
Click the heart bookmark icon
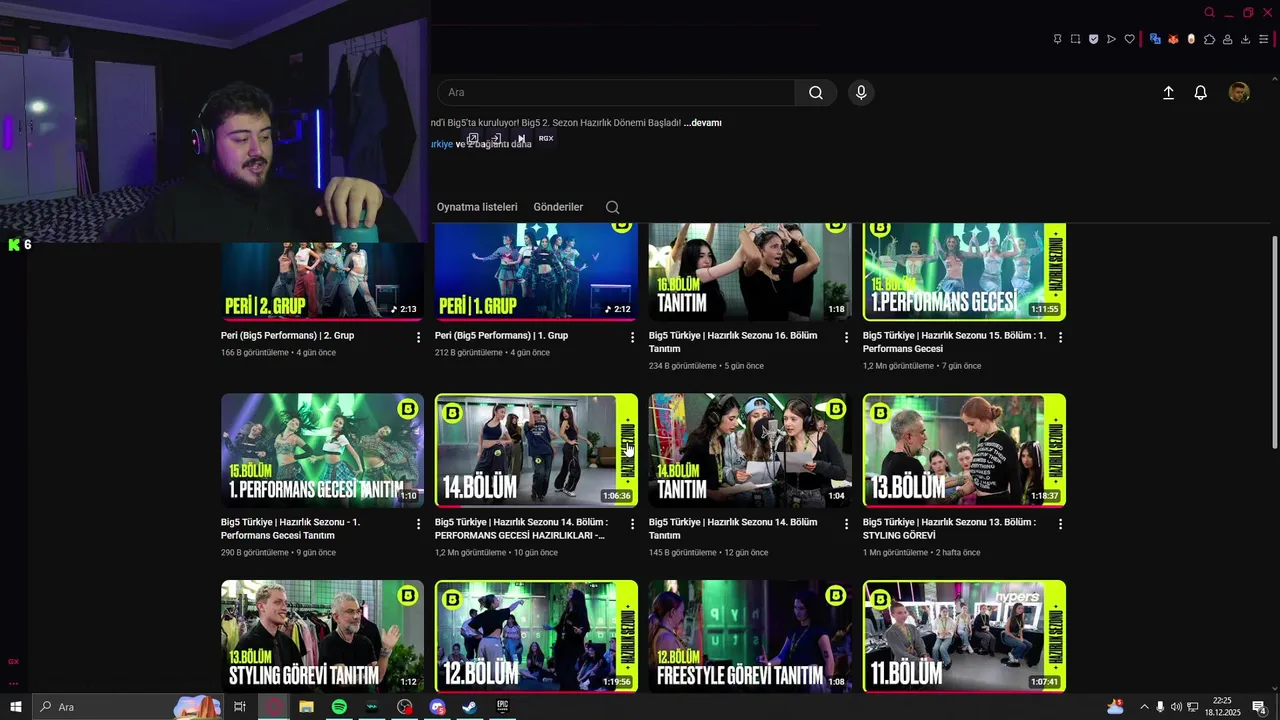[x=1130, y=39]
